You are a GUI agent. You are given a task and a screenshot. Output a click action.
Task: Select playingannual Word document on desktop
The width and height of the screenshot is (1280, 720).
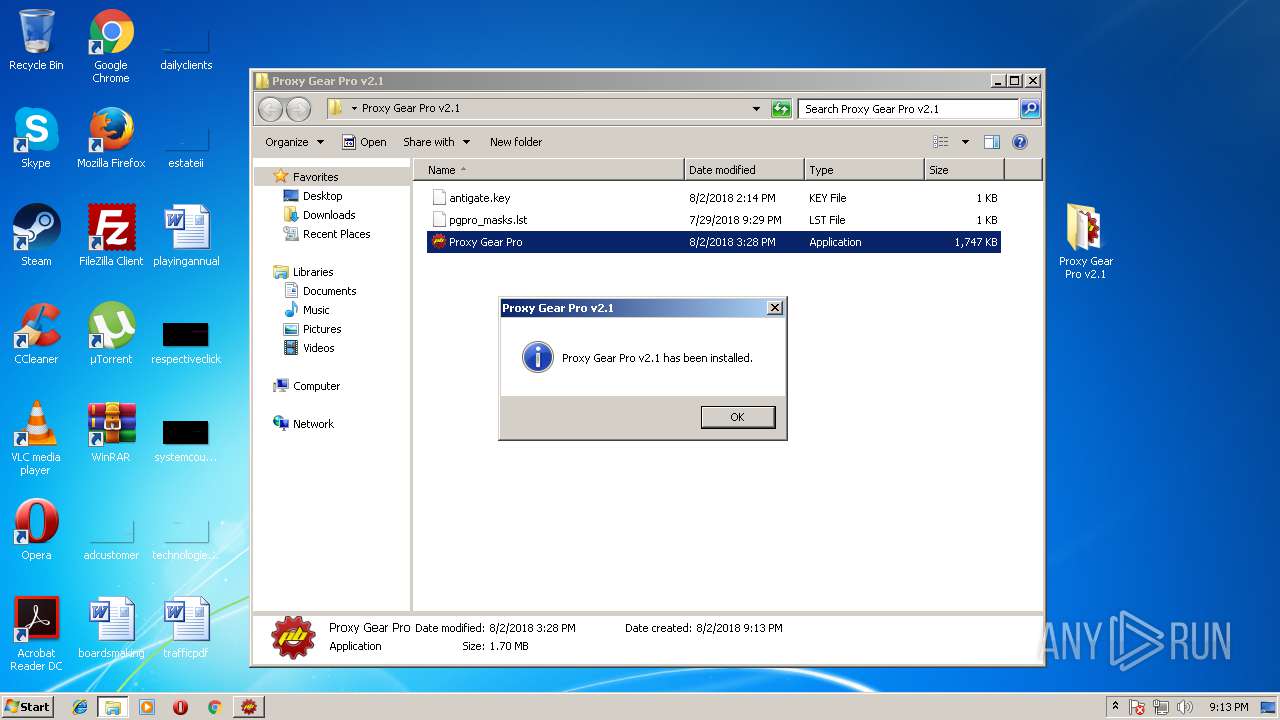(186, 236)
